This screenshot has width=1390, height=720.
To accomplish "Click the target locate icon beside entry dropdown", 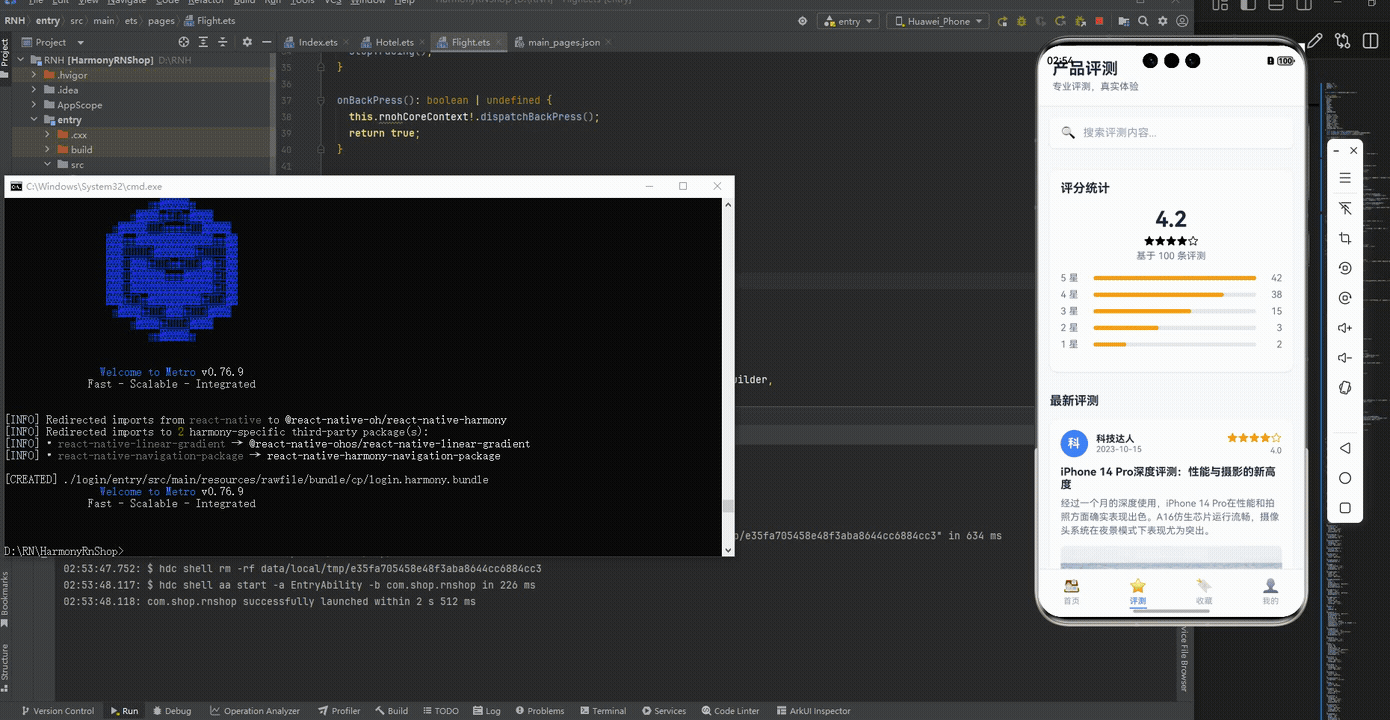I will (x=802, y=21).
